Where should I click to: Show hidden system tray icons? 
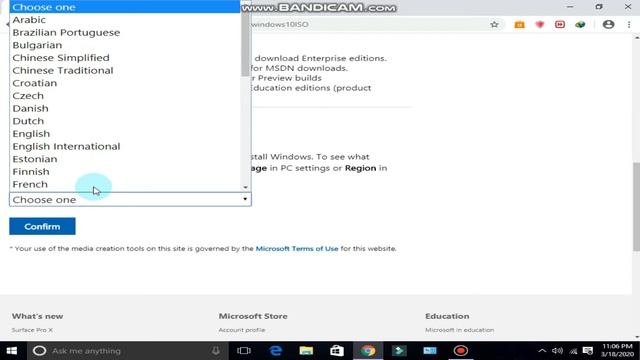[542, 351]
